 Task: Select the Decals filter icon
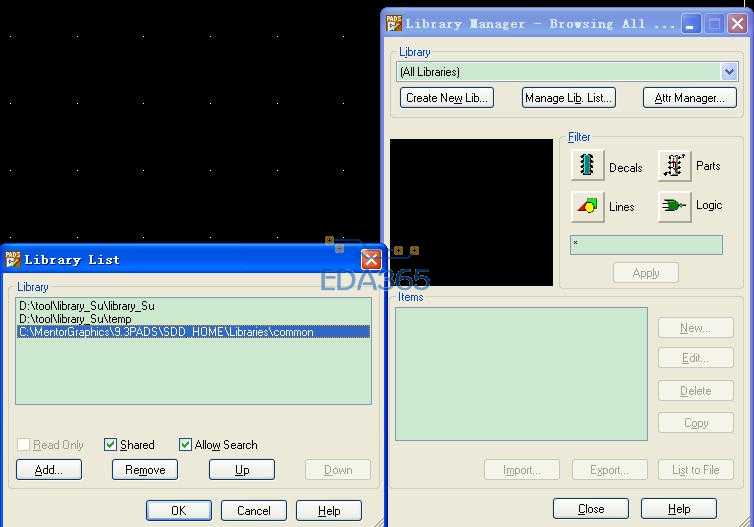tap(587, 165)
